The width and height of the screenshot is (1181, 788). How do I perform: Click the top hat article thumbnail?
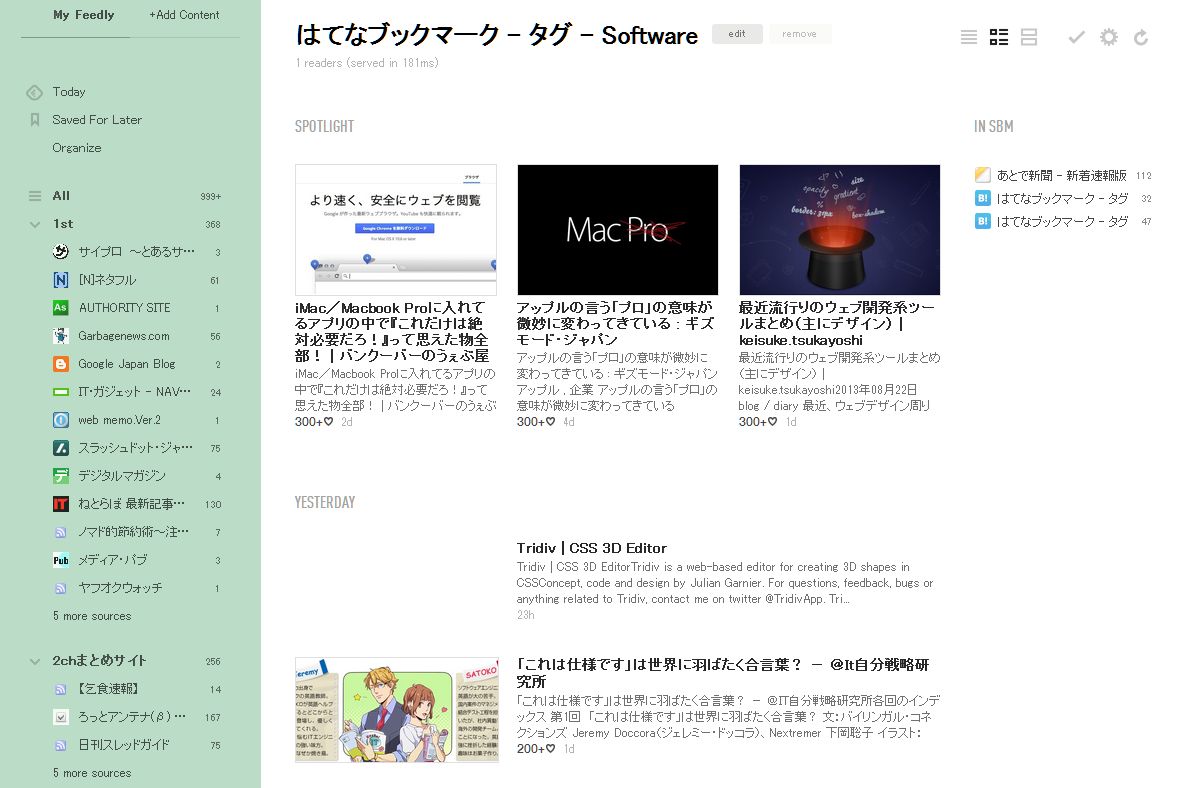[840, 230]
